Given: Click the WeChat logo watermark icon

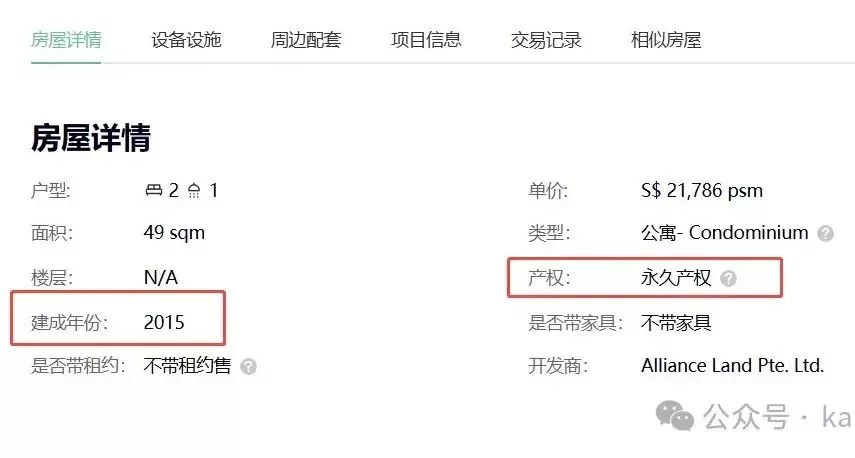Looking at the screenshot, I should coord(675,416).
